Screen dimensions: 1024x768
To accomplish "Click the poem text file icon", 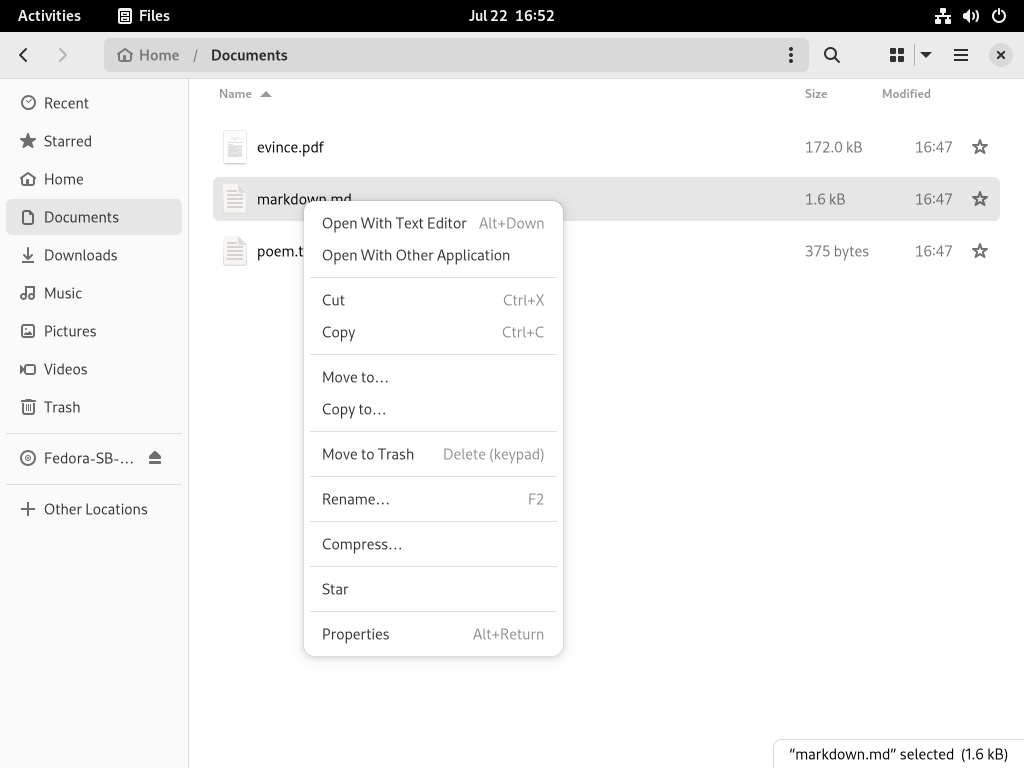I will point(234,251).
